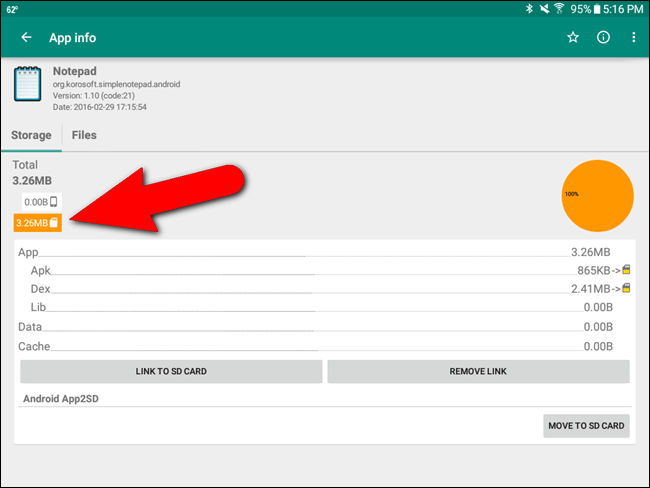Click the Date: 2016-02-29 17:15:54 text
The width and height of the screenshot is (650, 488).
coord(99,107)
